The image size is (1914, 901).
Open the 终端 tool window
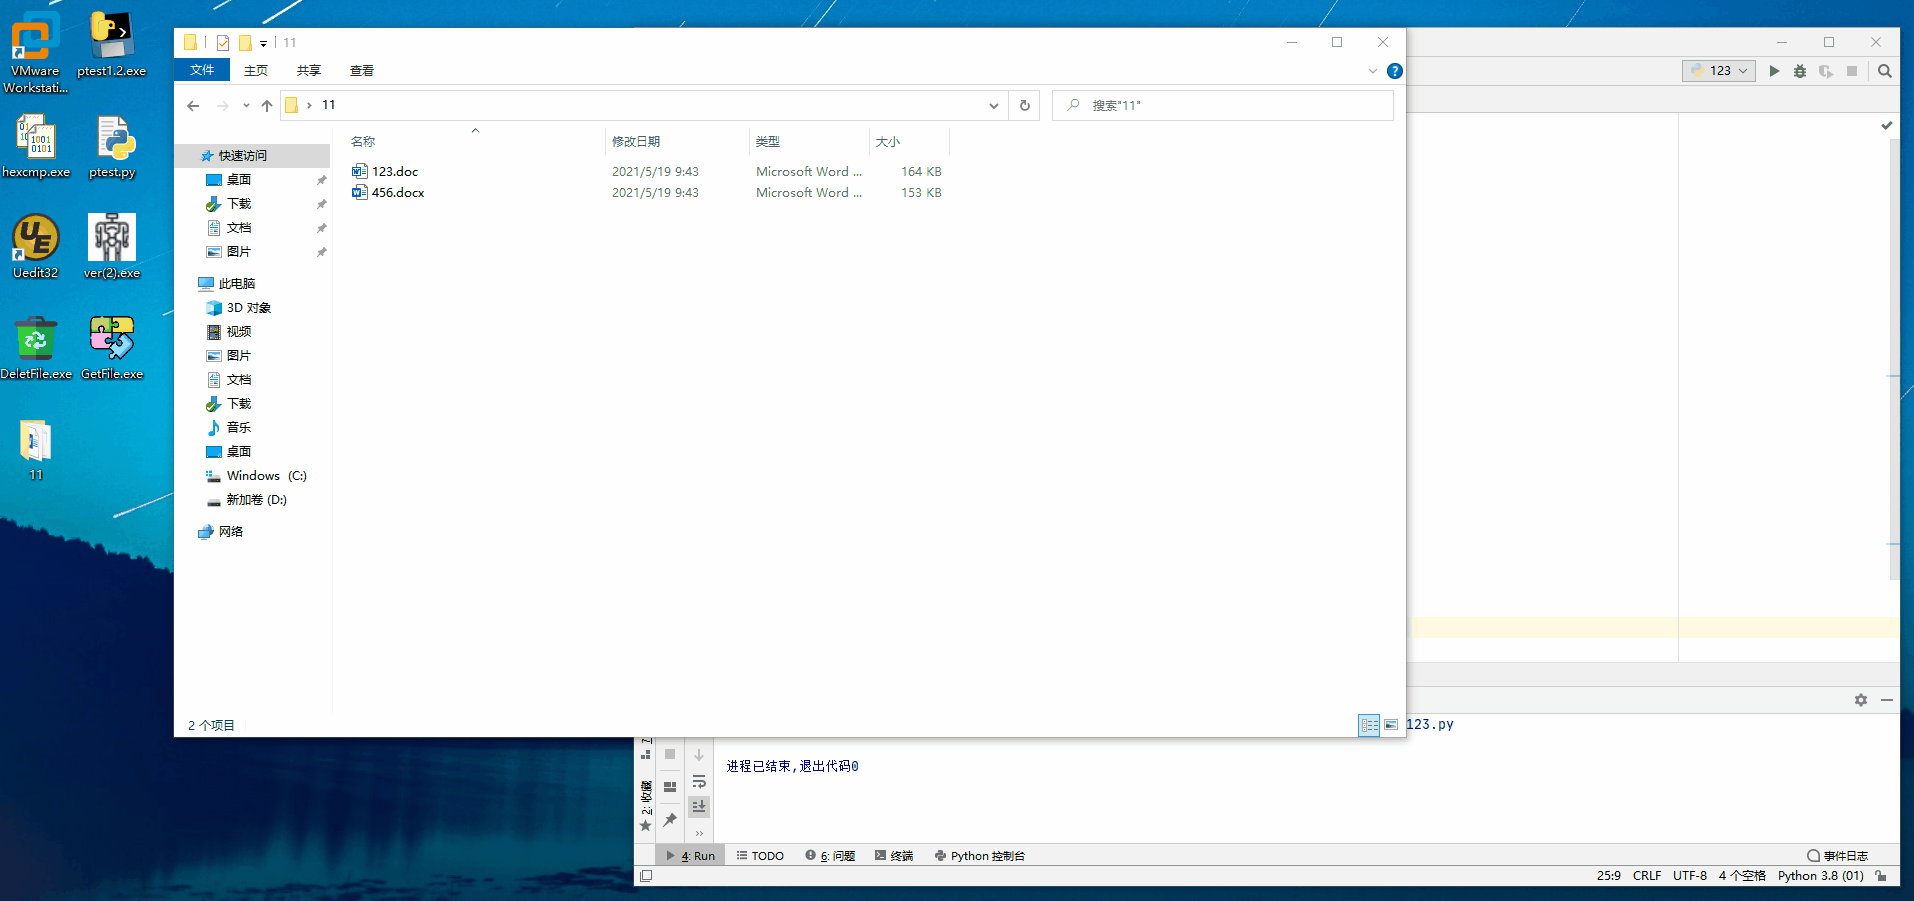[894, 856]
